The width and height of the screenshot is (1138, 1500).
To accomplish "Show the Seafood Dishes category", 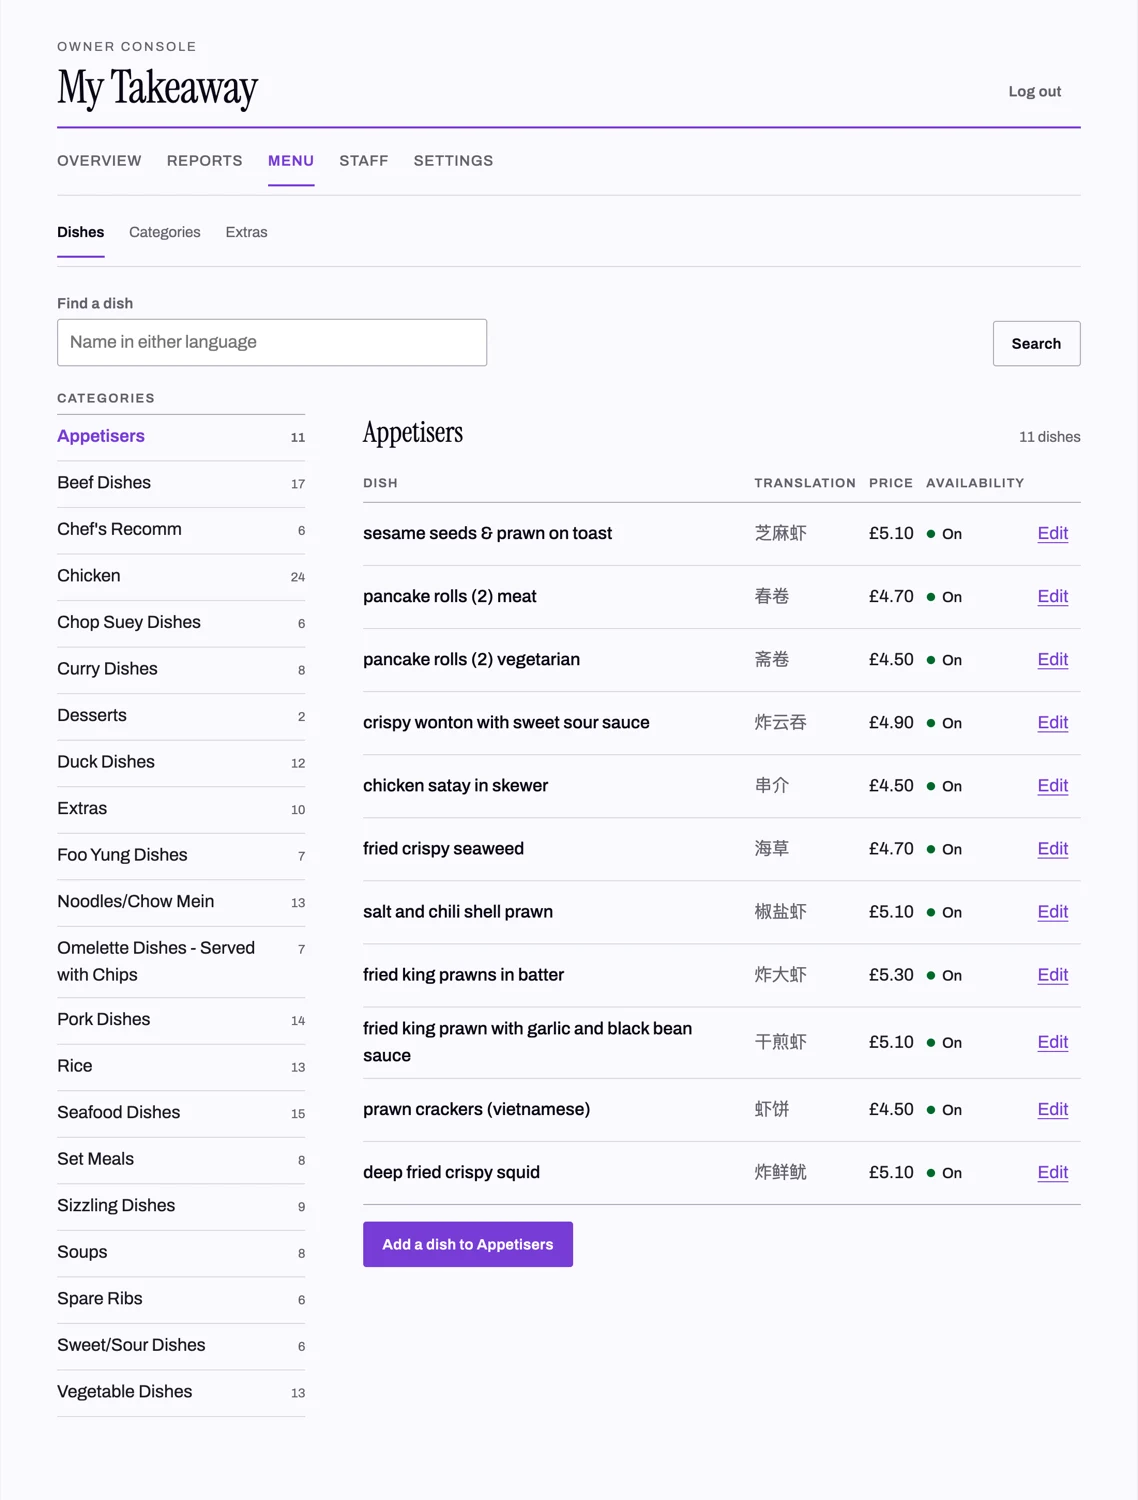I will [x=181, y=1113].
